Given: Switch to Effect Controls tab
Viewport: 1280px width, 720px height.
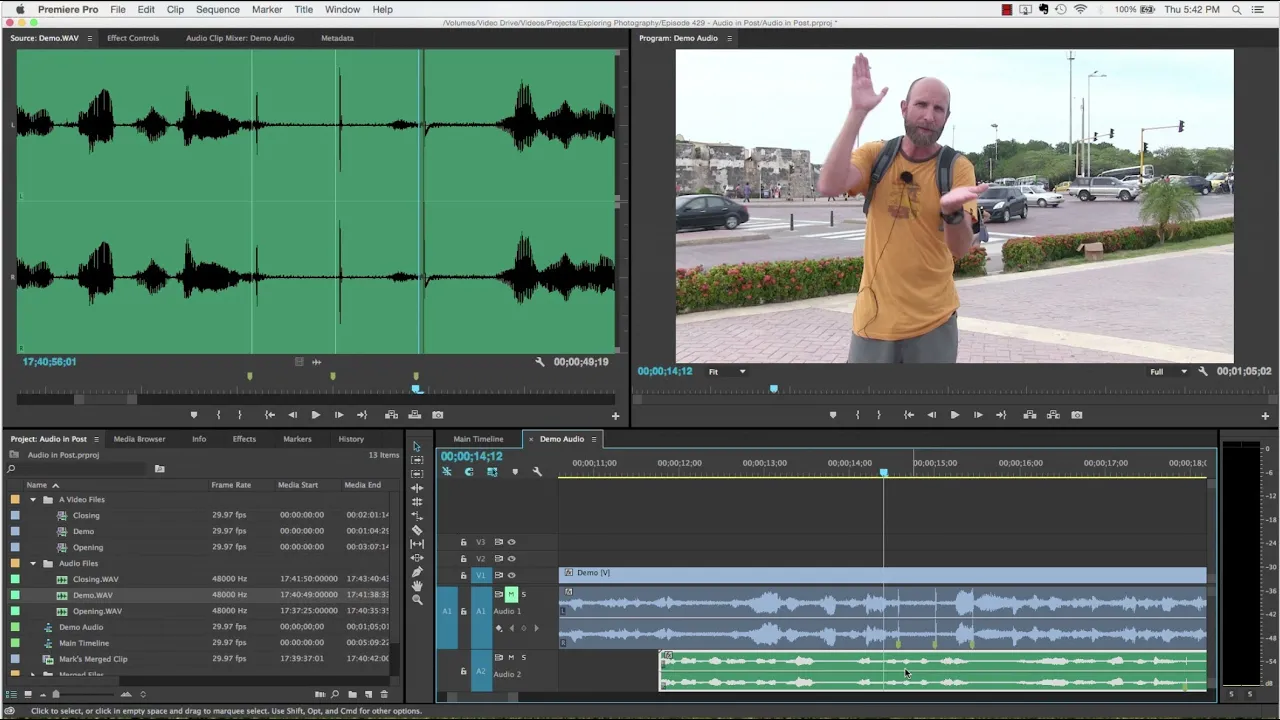Looking at the screenshot, I should click(133, 38).
